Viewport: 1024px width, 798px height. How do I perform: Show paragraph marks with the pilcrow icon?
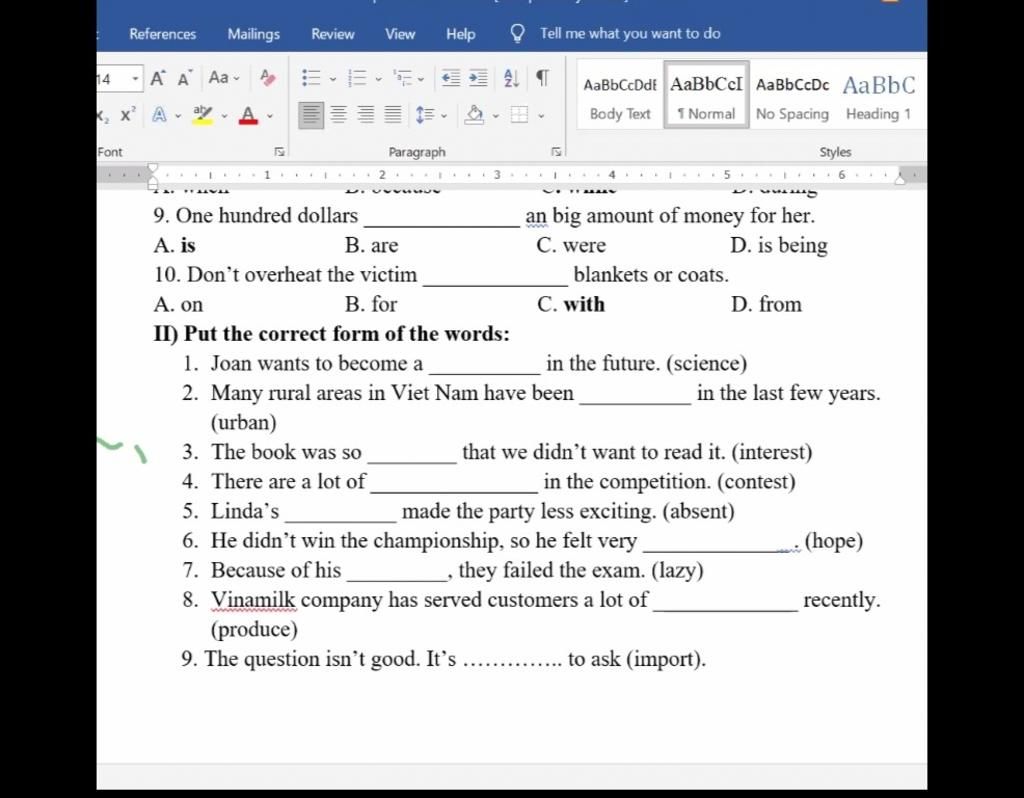click(x=542, y=78)
